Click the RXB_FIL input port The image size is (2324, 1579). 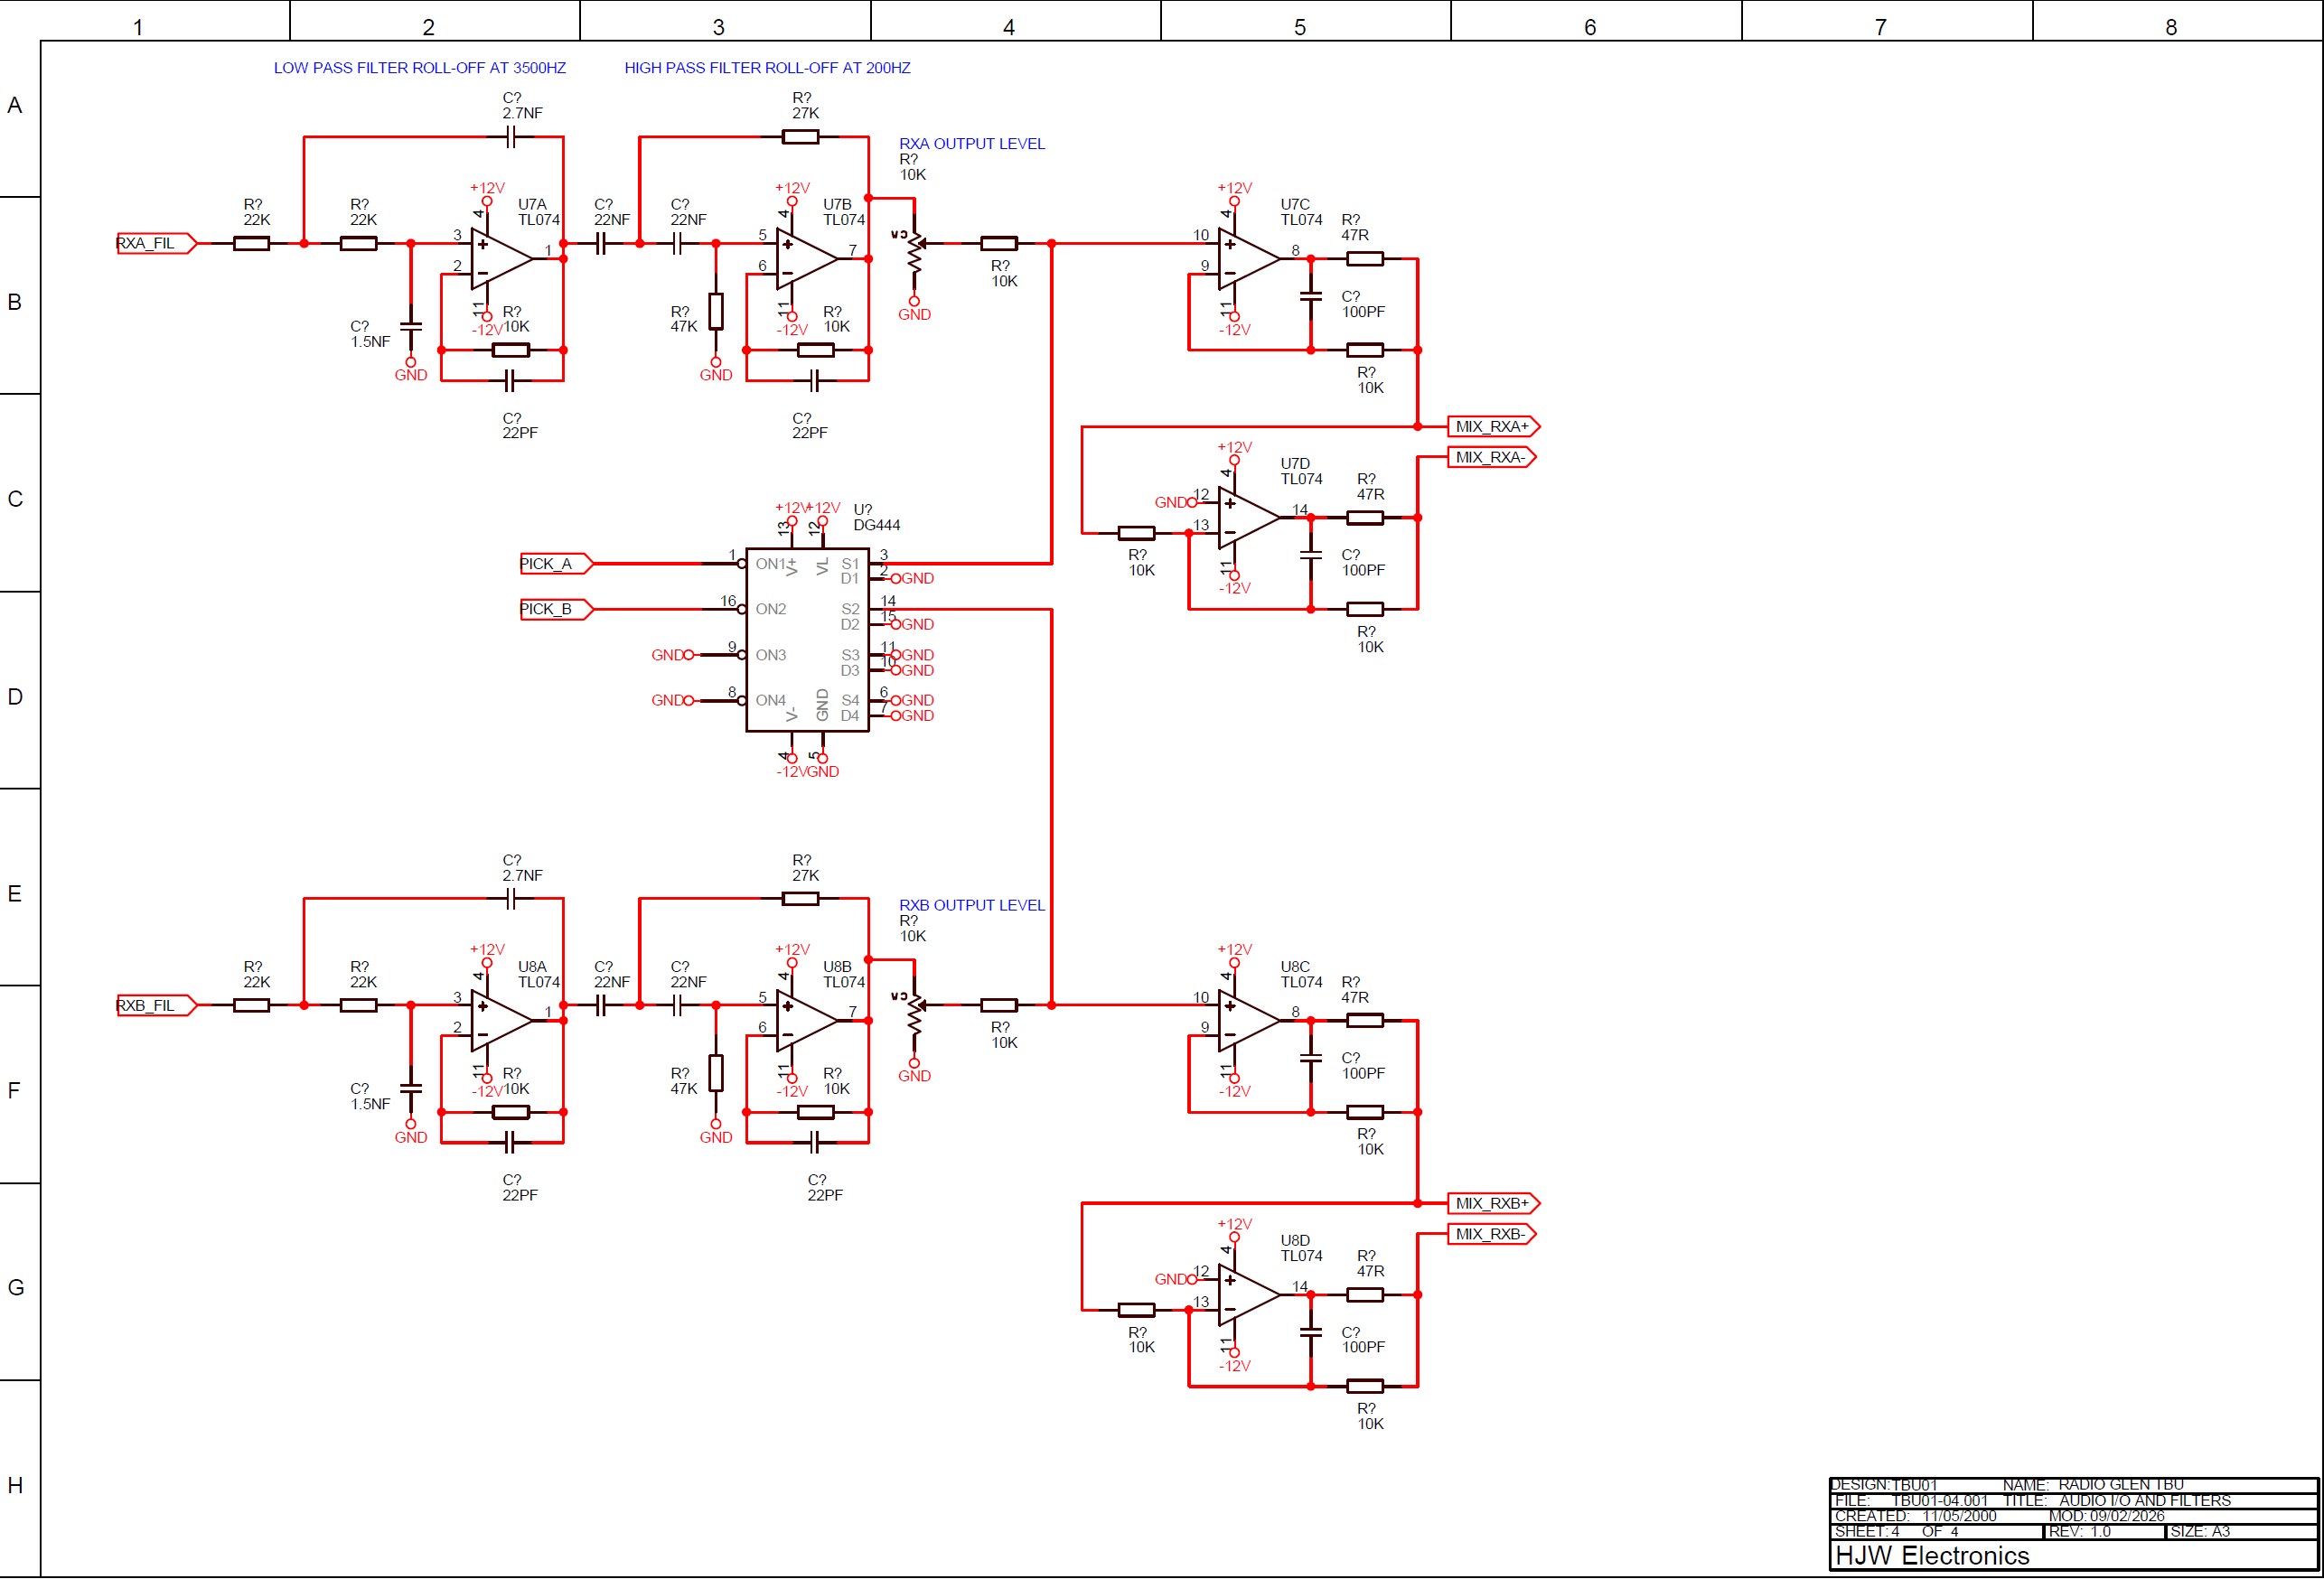click(x=155, y=1005)
